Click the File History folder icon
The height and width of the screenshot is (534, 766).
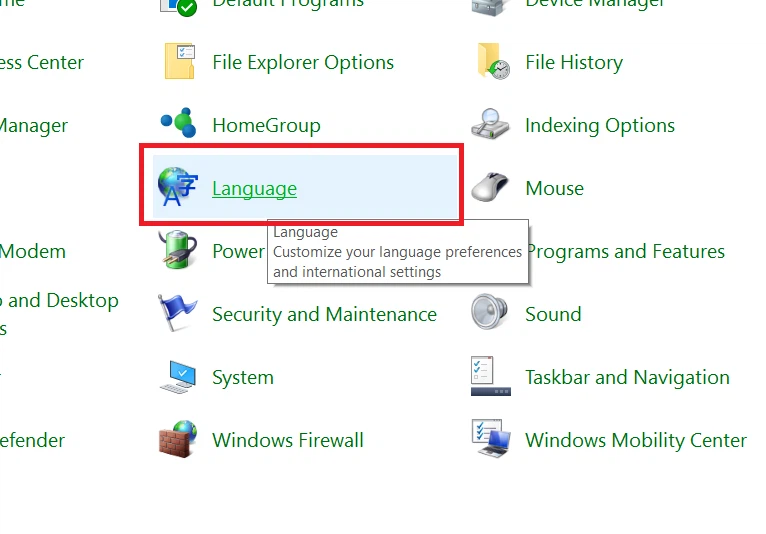click(493, 62)
